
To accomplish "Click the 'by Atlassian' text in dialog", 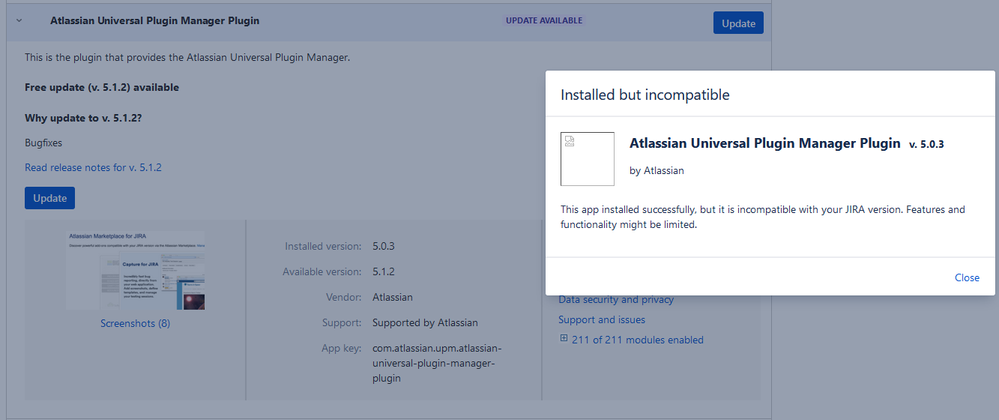I will (657, 171).
